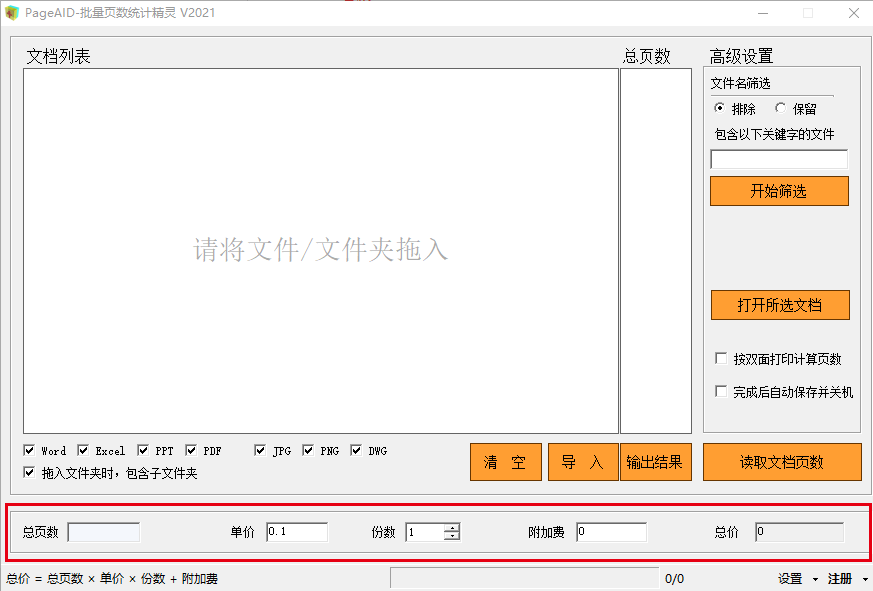Toggle 拖入文件夹时，包含子文件夹 checkbox
The image size is (873, 591).
[x=30, y=473]
